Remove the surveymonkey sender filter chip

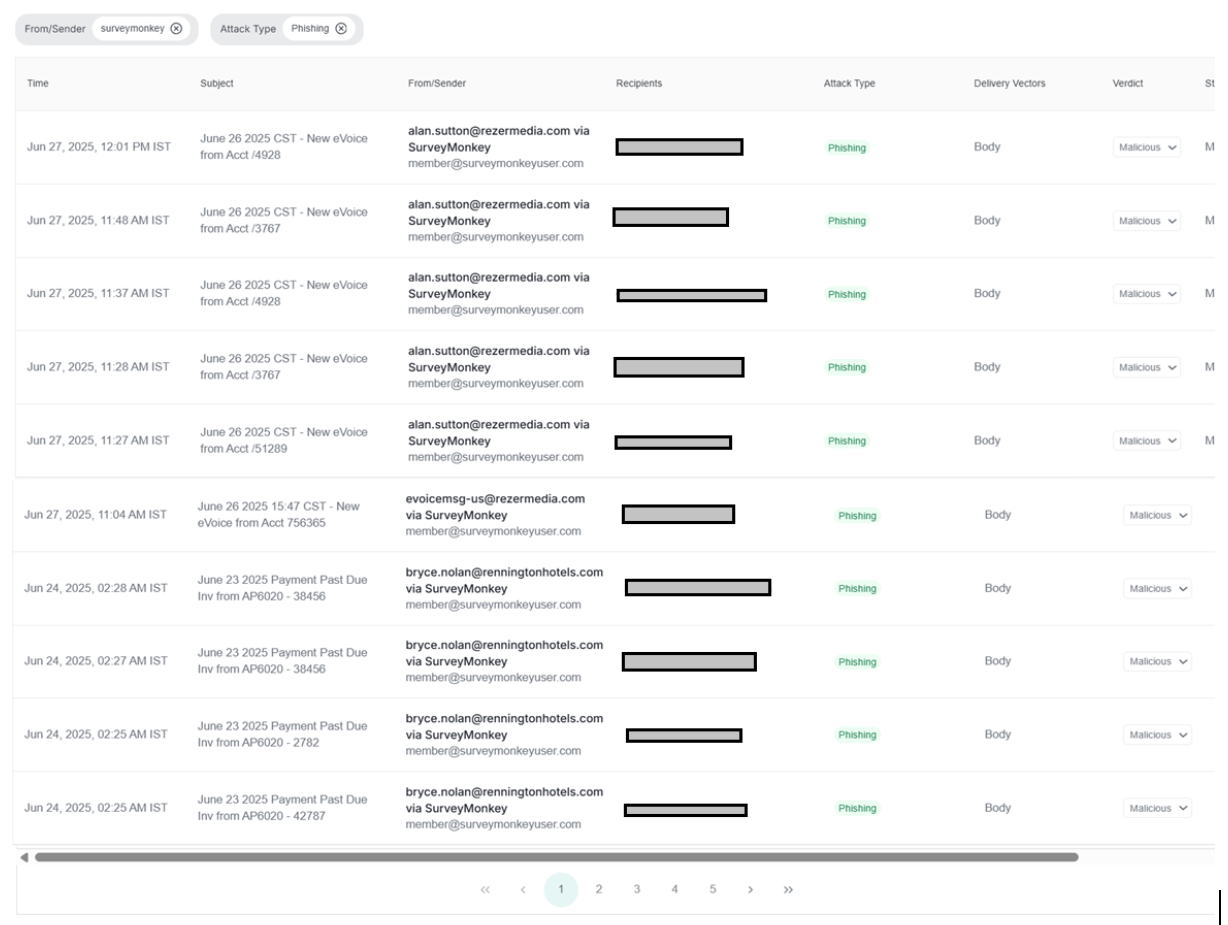click(177, 29)
